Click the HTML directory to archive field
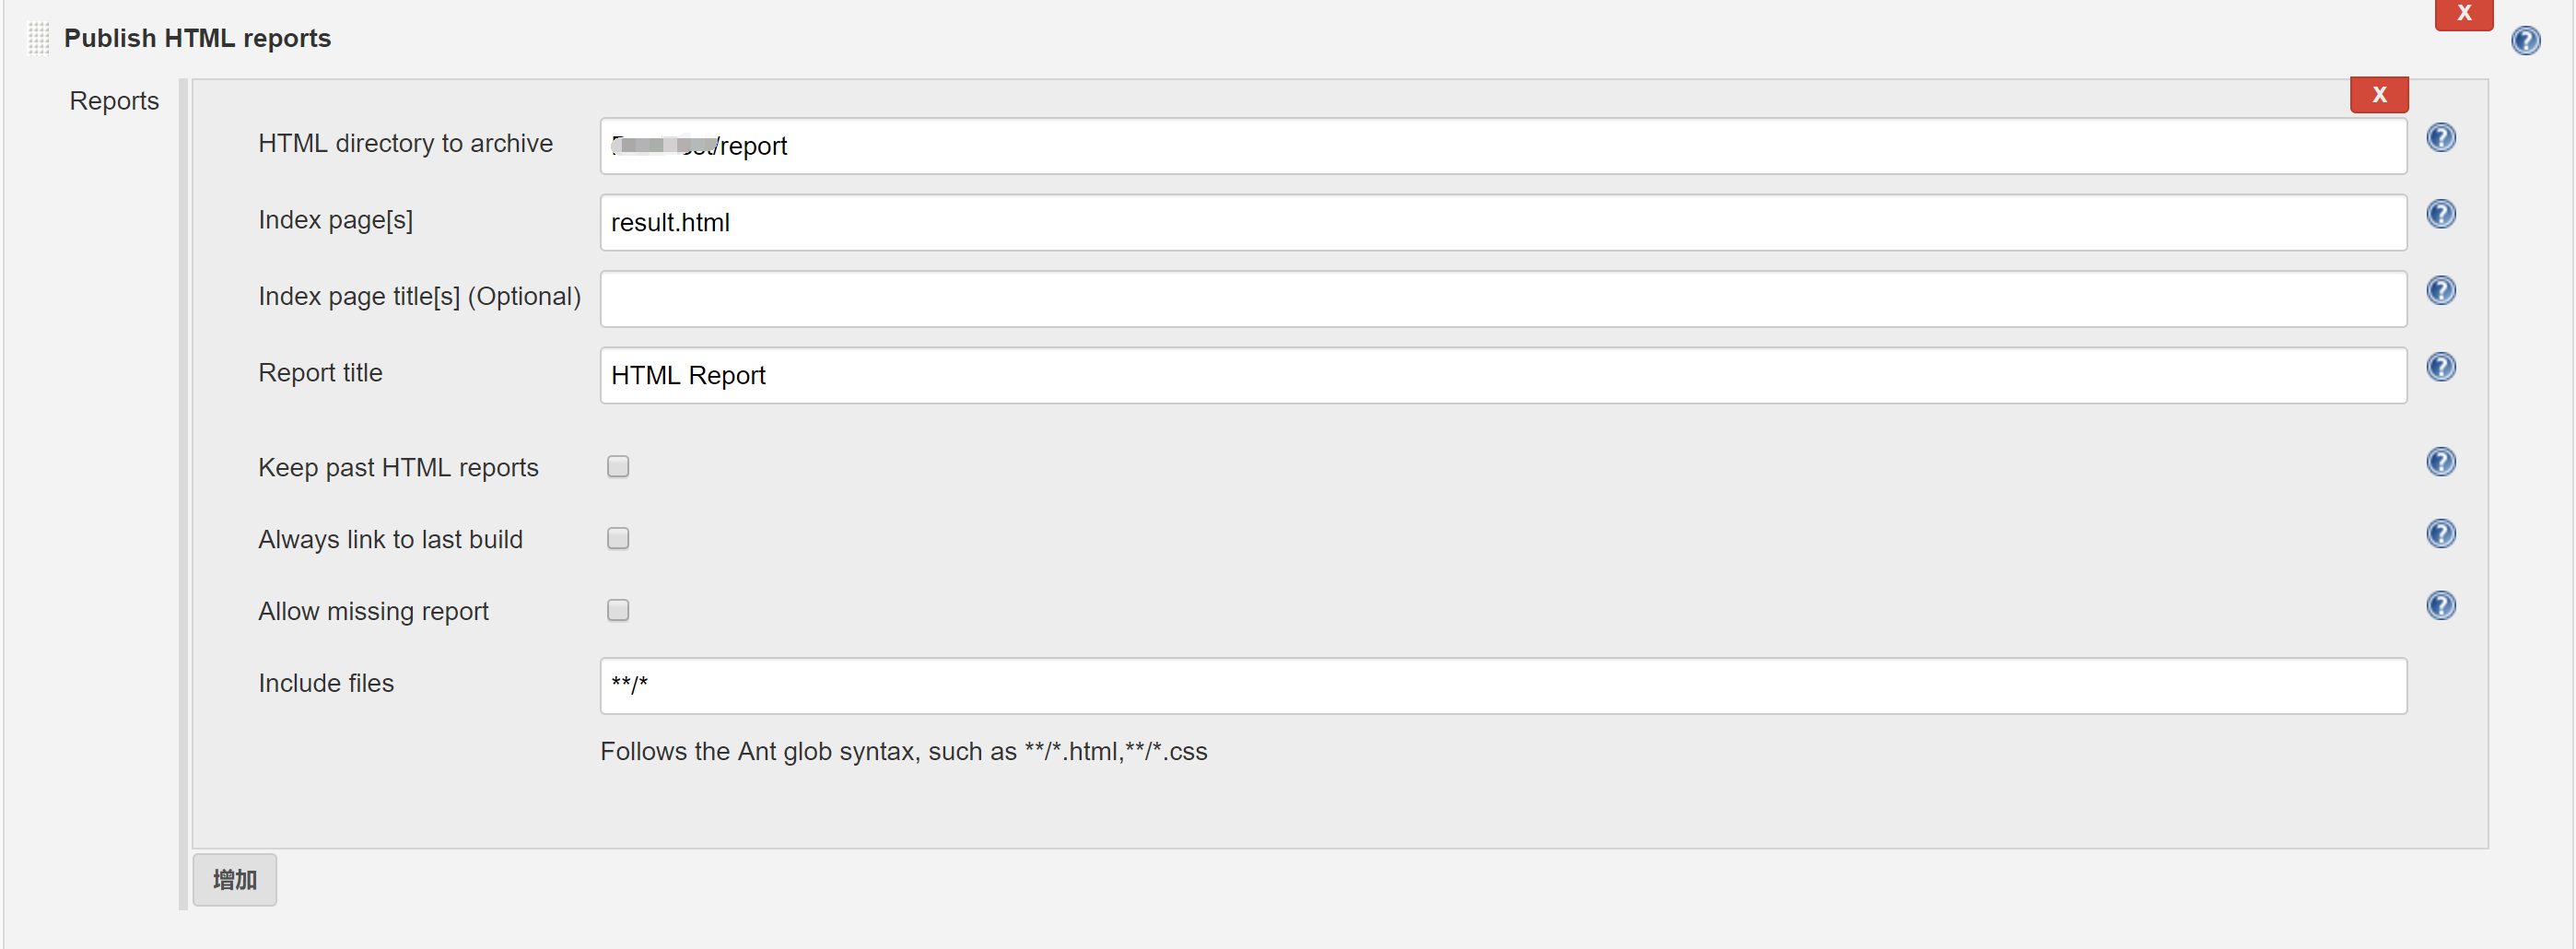Screen dimensions: 2576x949 pyautogui.click(x=1500, y=146)
